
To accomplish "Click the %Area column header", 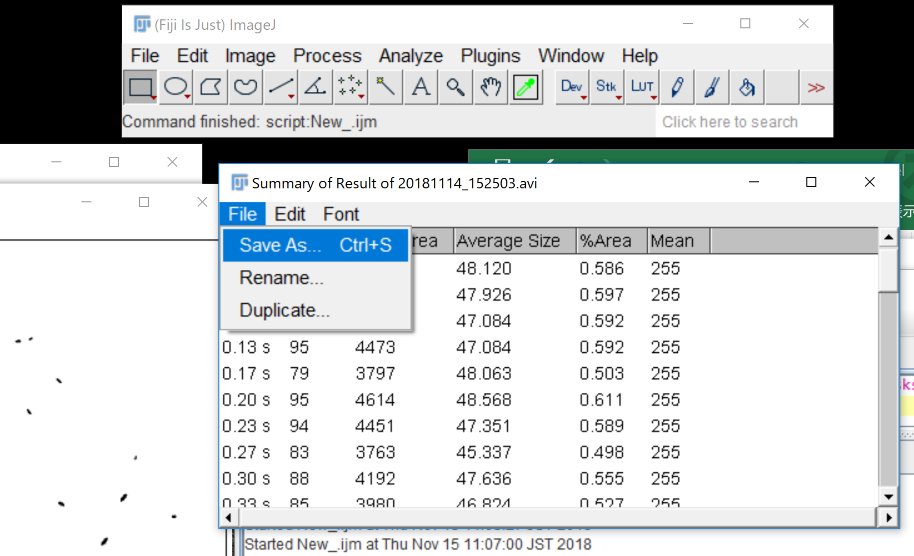I will 611,241.
